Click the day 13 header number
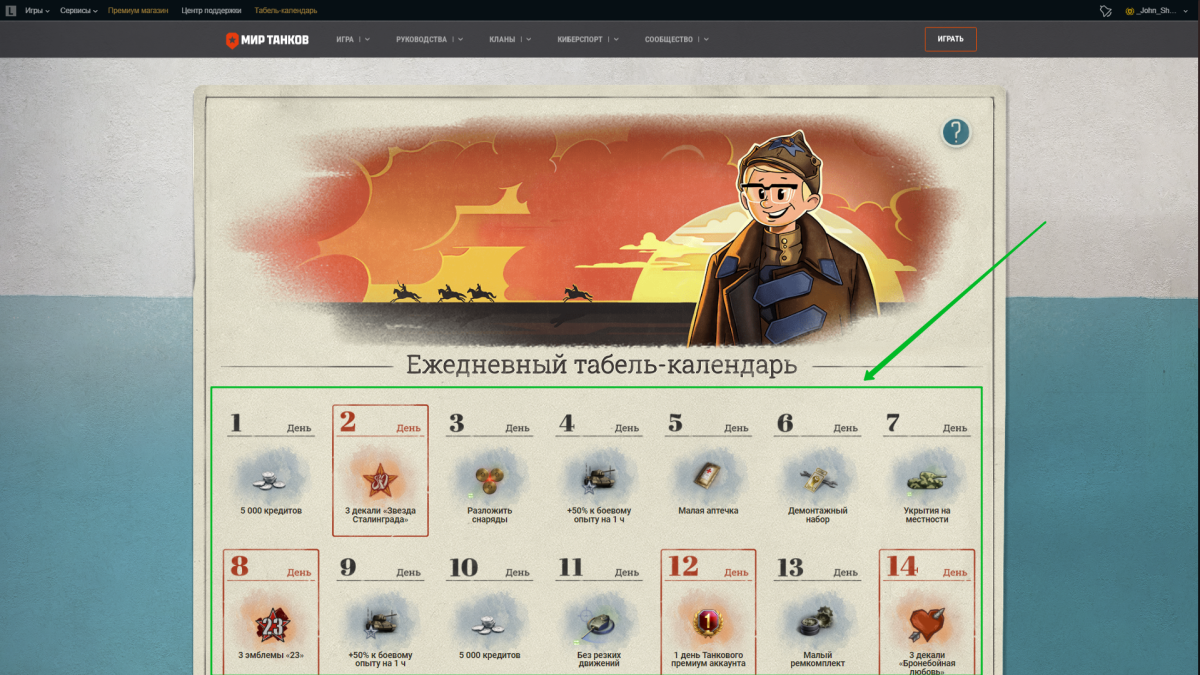This screenshot has width=1200, height=675. 790,568
